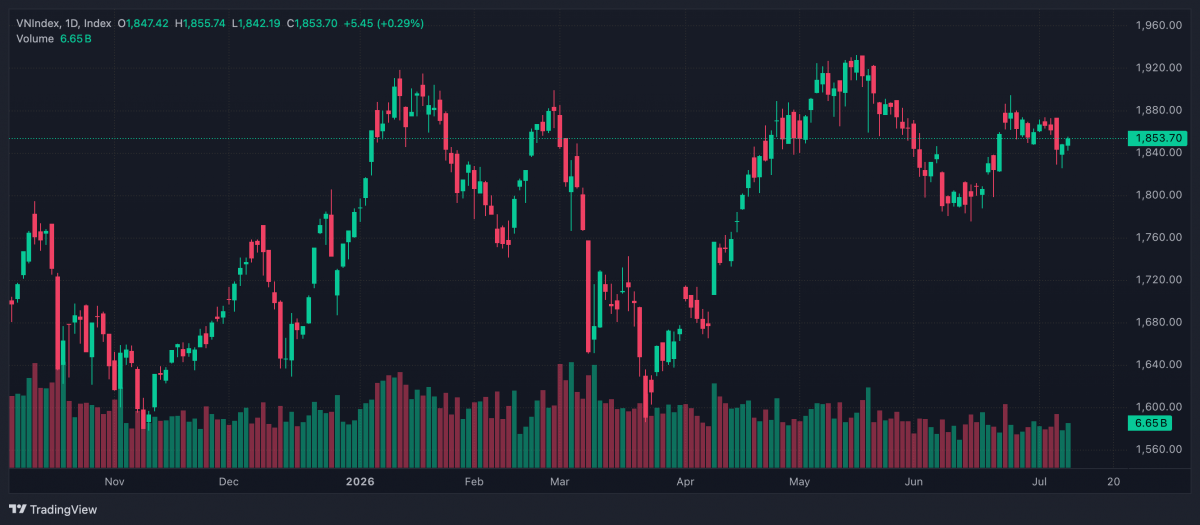Click the current price tag 1,853.70
The height and width of the screenshot is (525, 1200).
[x=1155, y=138]
